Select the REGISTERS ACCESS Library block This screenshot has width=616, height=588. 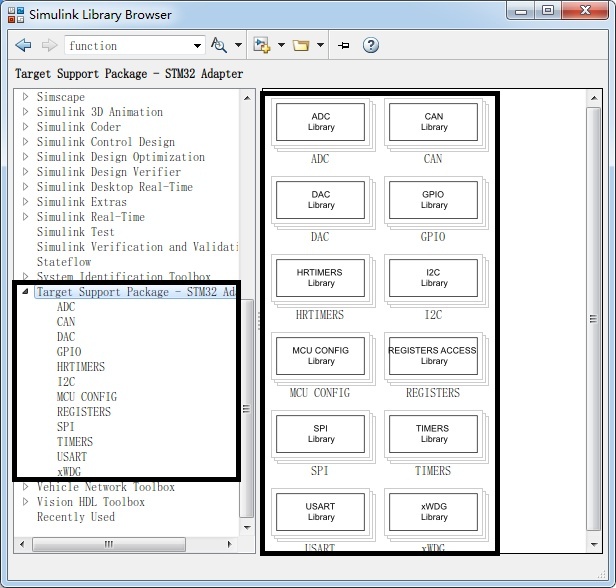[x=434, y=355]
